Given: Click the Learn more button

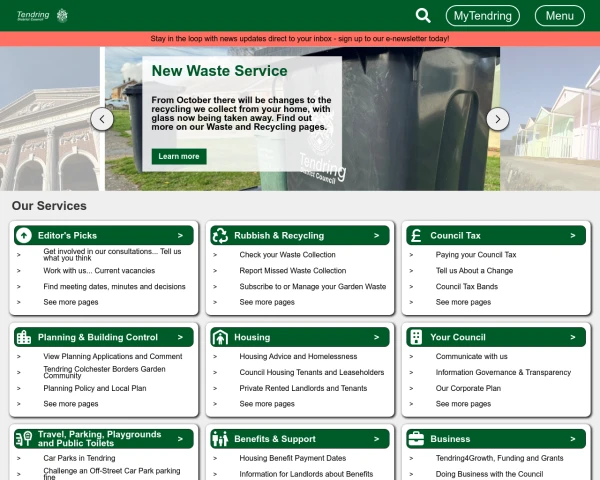Looking at the screenshot, I should [x=179, y=156].
